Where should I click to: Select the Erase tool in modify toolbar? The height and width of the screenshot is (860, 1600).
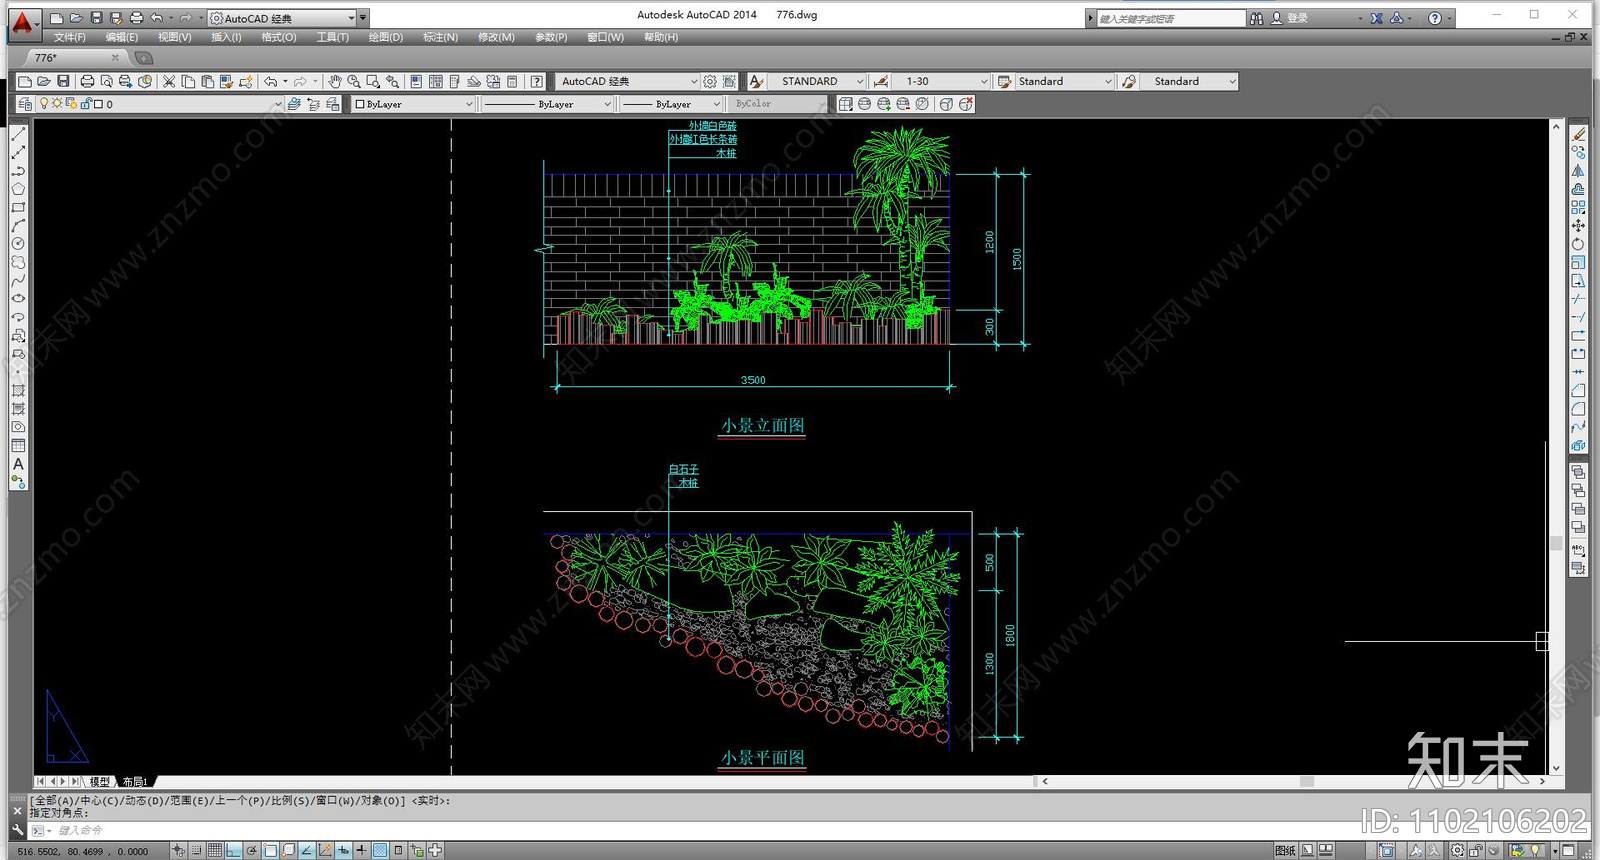tap(1578, 134)
